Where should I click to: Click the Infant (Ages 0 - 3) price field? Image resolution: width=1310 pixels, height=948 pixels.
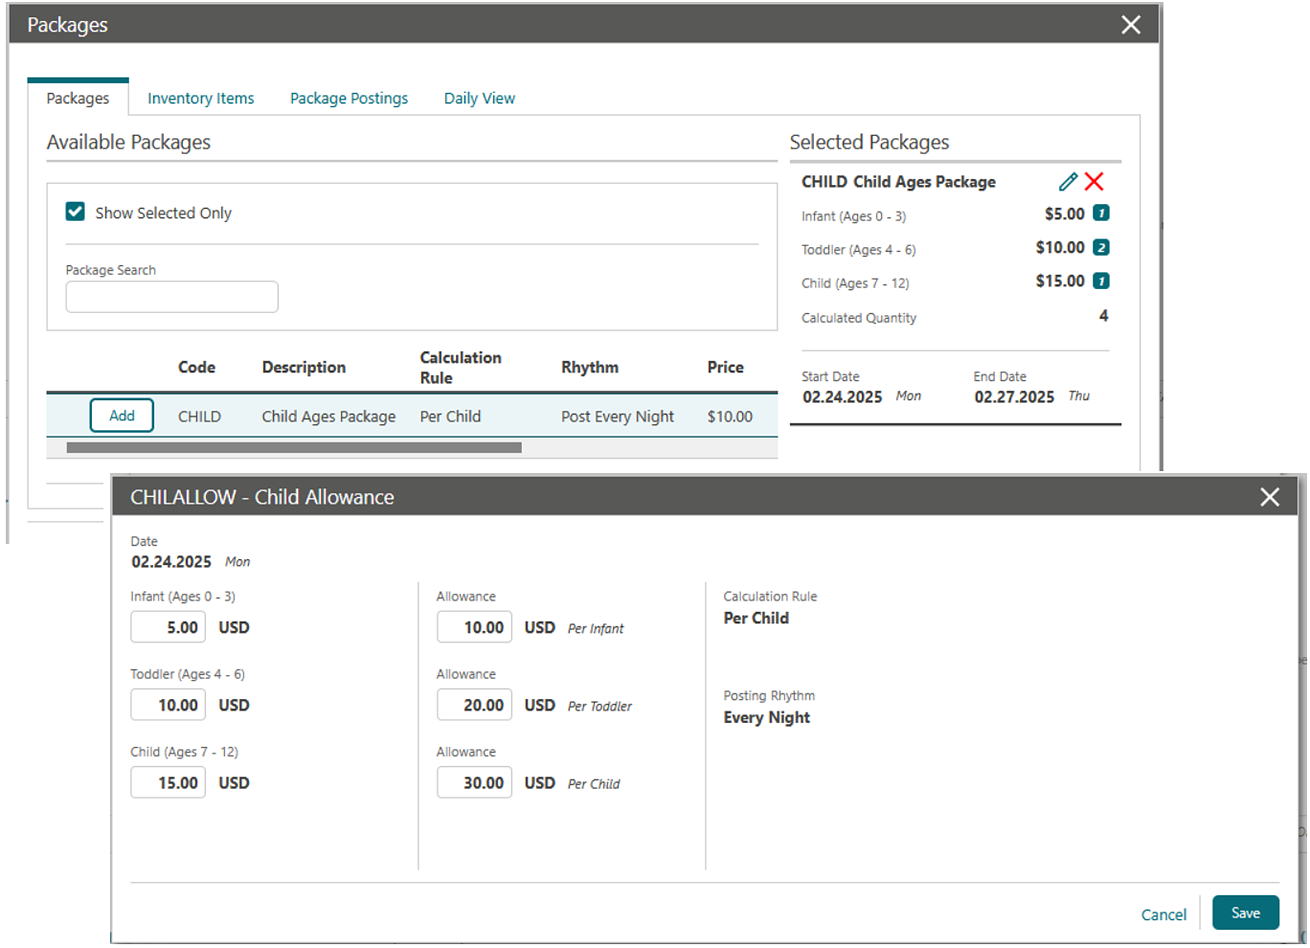tap(168, 627)
